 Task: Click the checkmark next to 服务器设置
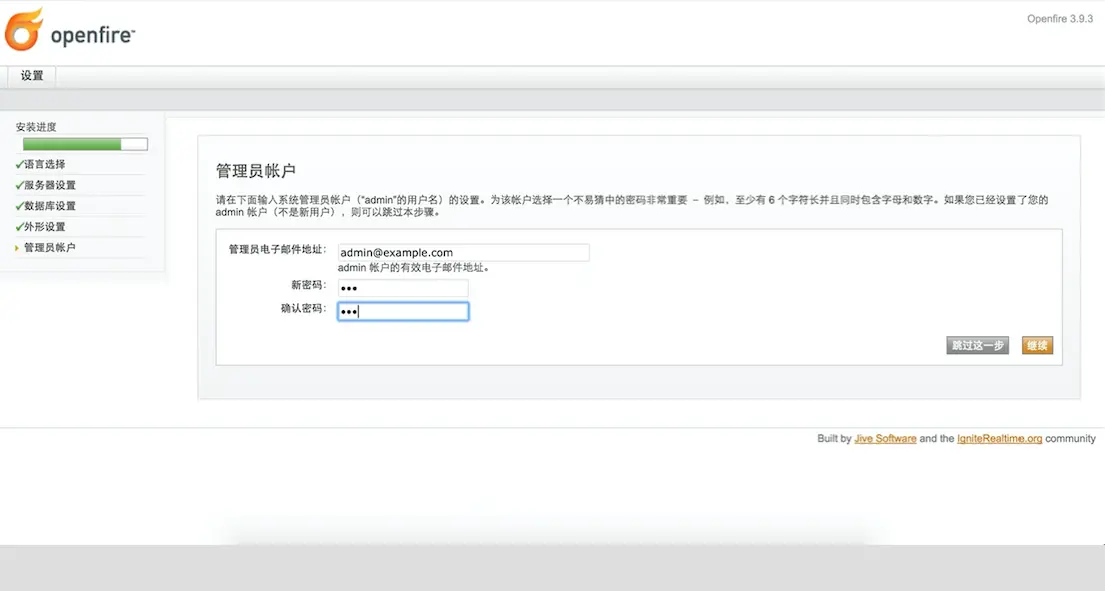(17, 184)
